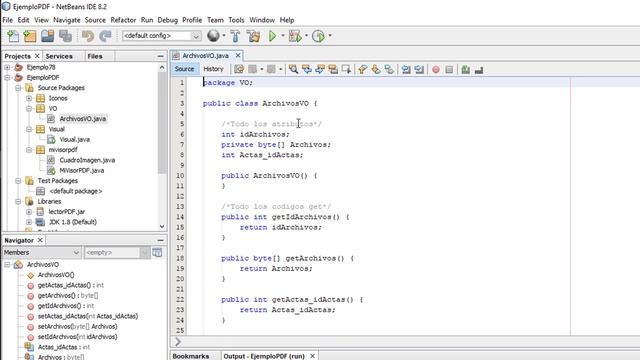
Task: Select CuadroImagen.java in project tree
Action: [87, 160]
